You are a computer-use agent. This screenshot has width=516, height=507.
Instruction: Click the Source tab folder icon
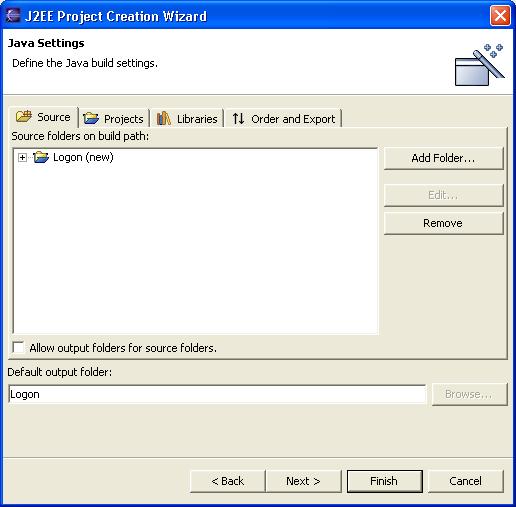coord(24,117)
